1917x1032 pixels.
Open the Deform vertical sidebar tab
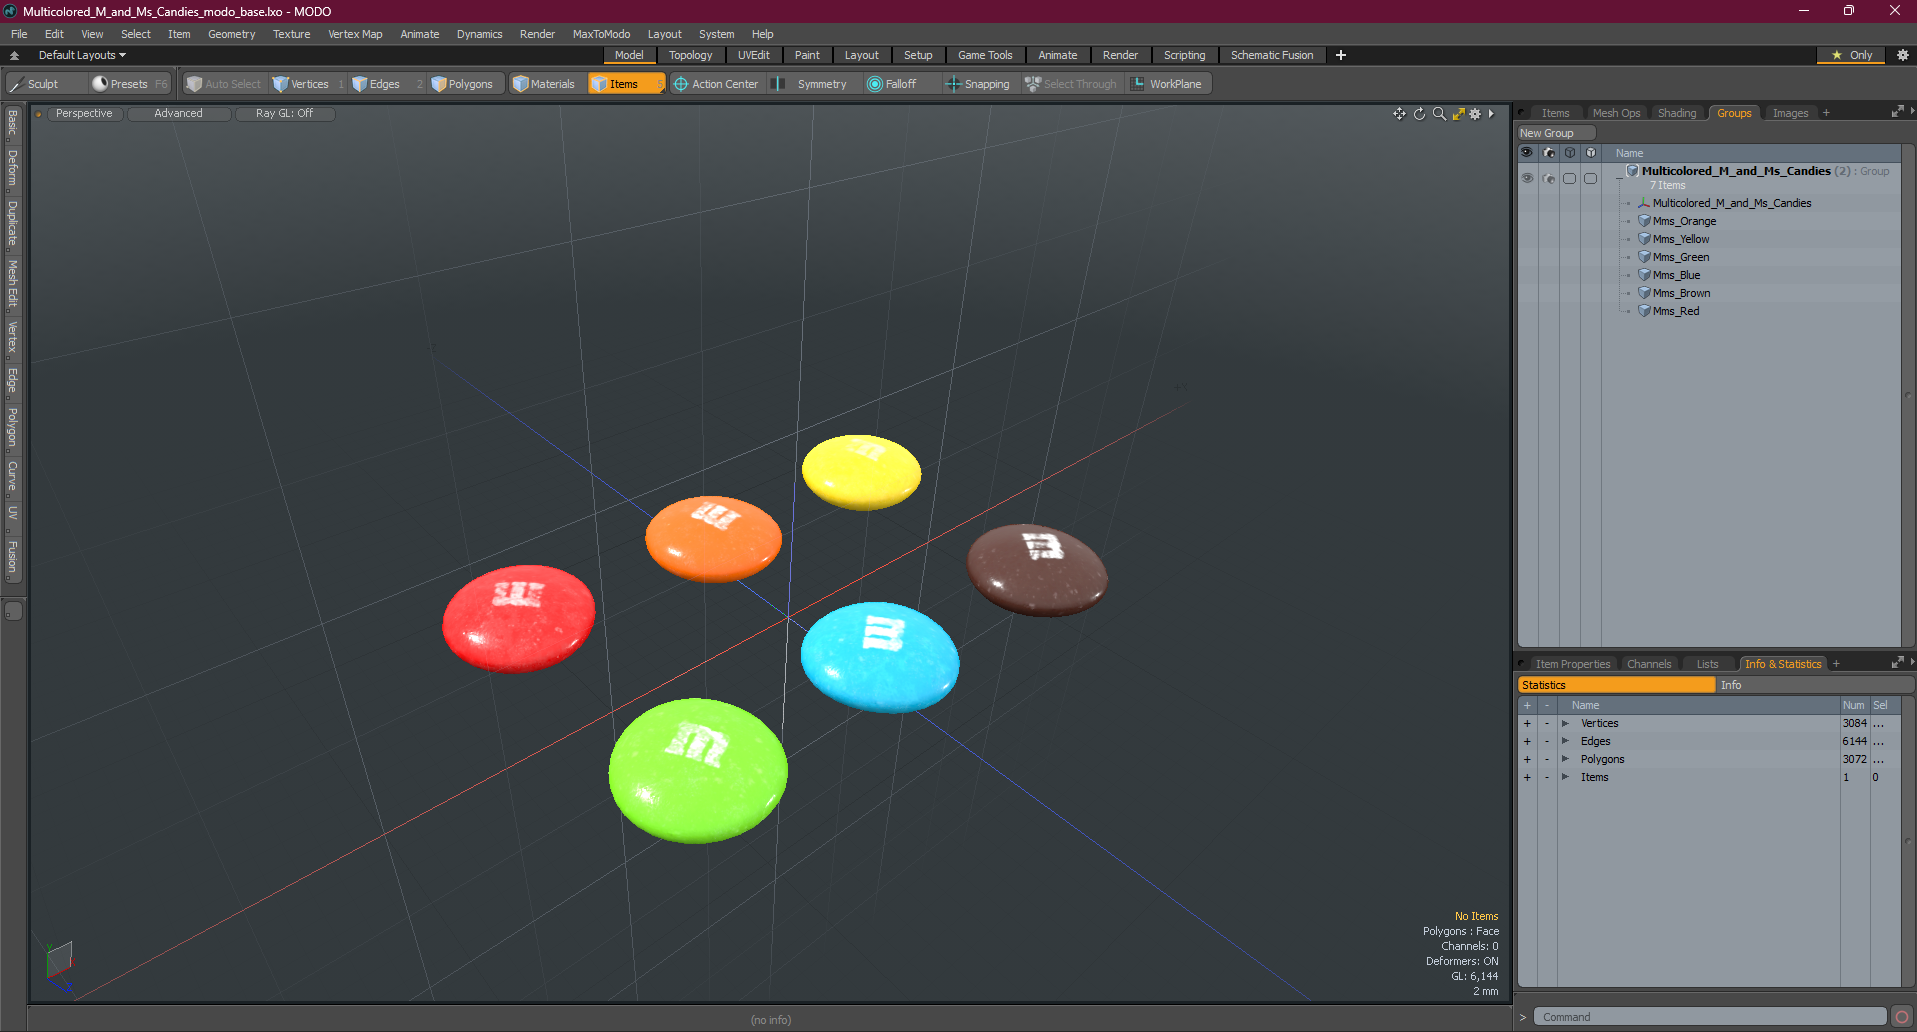click(13, 169)
